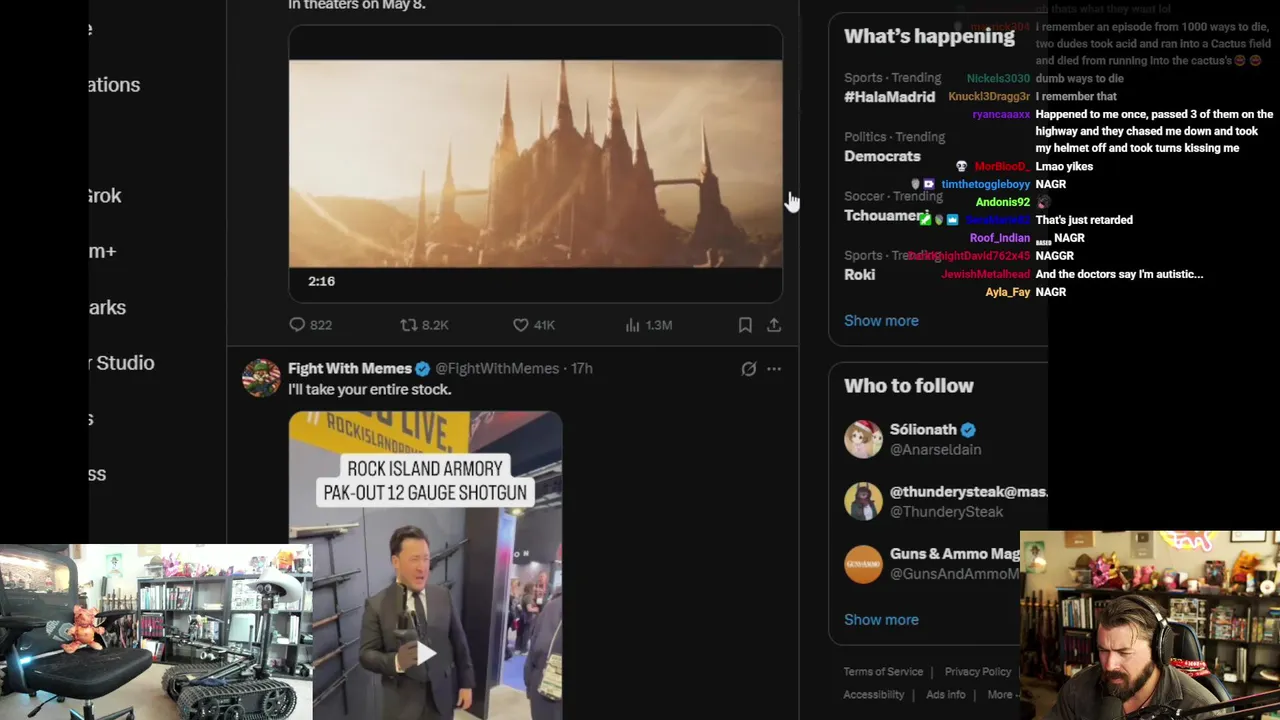
Task: Bookmark the castle video post
Action: pos(745,325)
